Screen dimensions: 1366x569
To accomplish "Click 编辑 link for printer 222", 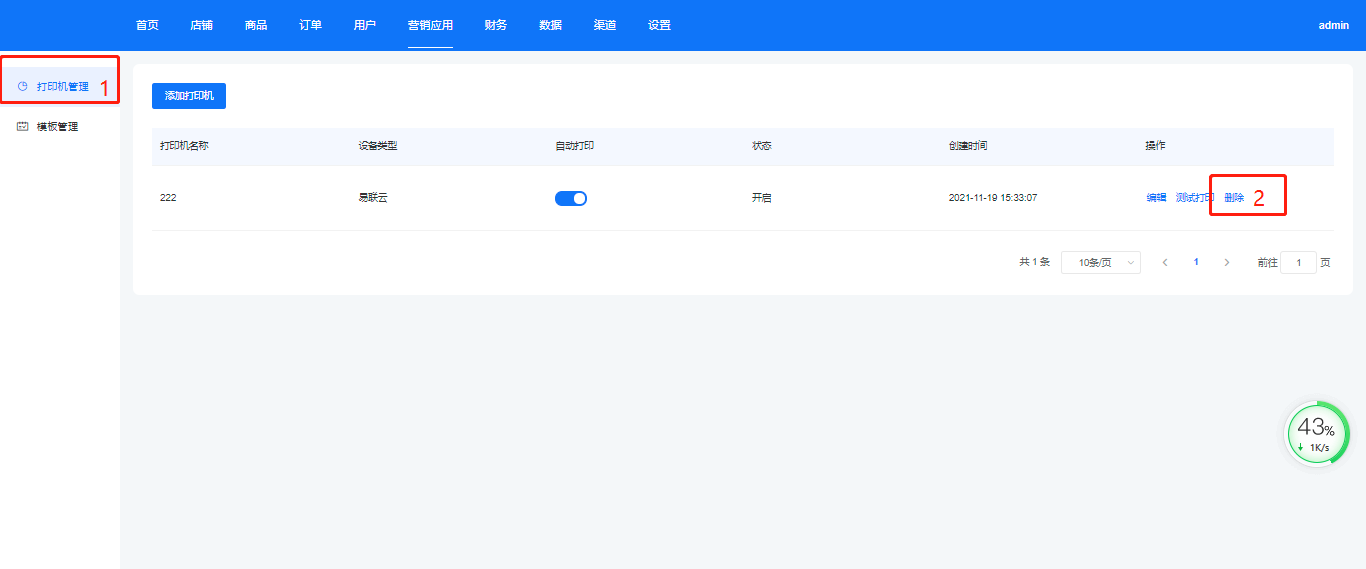I will [x=1156, y=198].
